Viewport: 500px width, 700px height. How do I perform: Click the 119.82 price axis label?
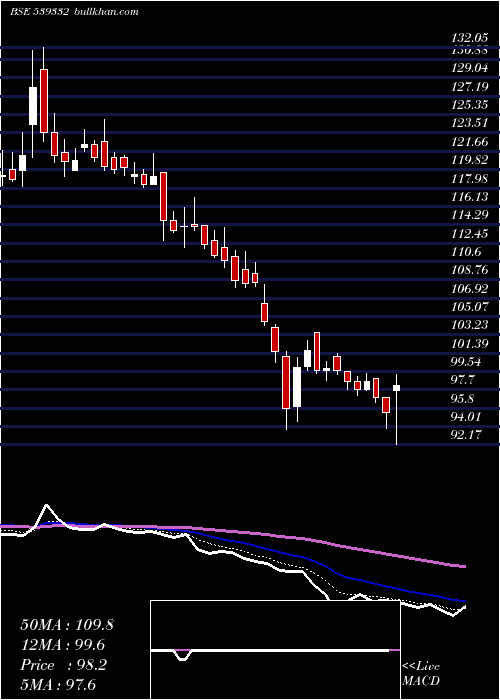pos(469,160)
